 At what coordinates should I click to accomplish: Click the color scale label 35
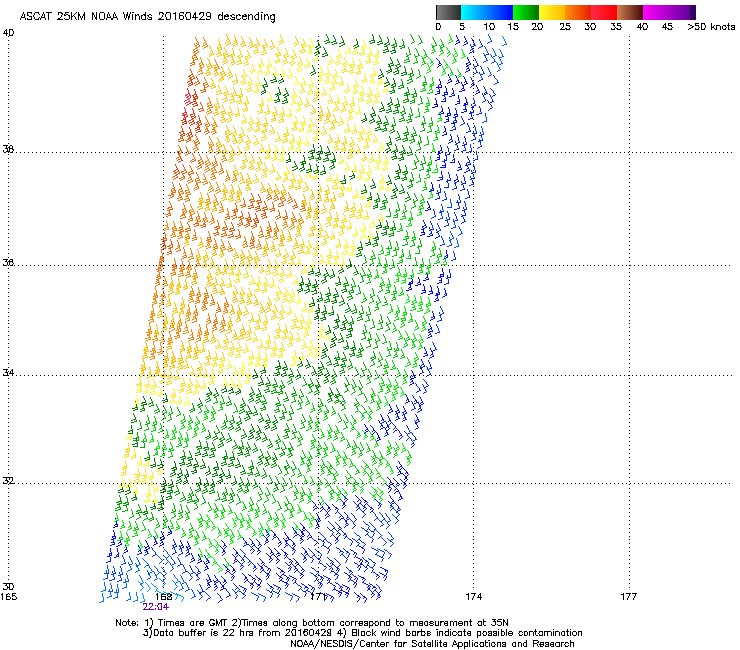[x=616, y=27]
